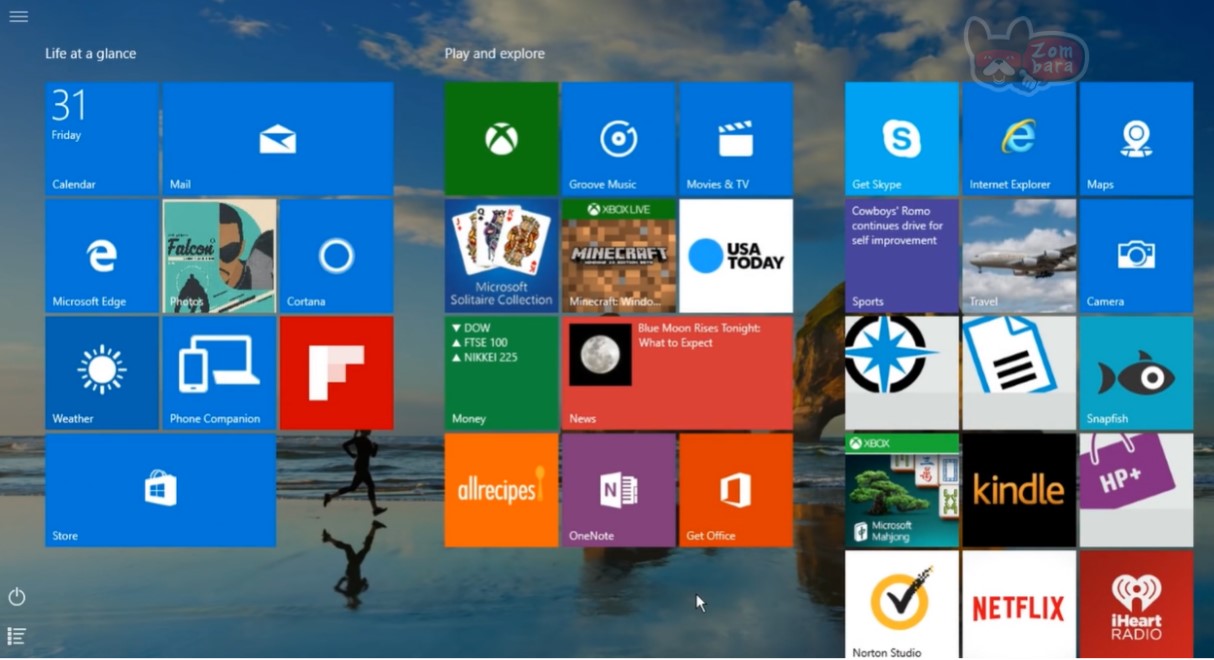Open the Sports tile about Cowboys' Romo
Viewport: 1214px width, 660px height.
902,256
